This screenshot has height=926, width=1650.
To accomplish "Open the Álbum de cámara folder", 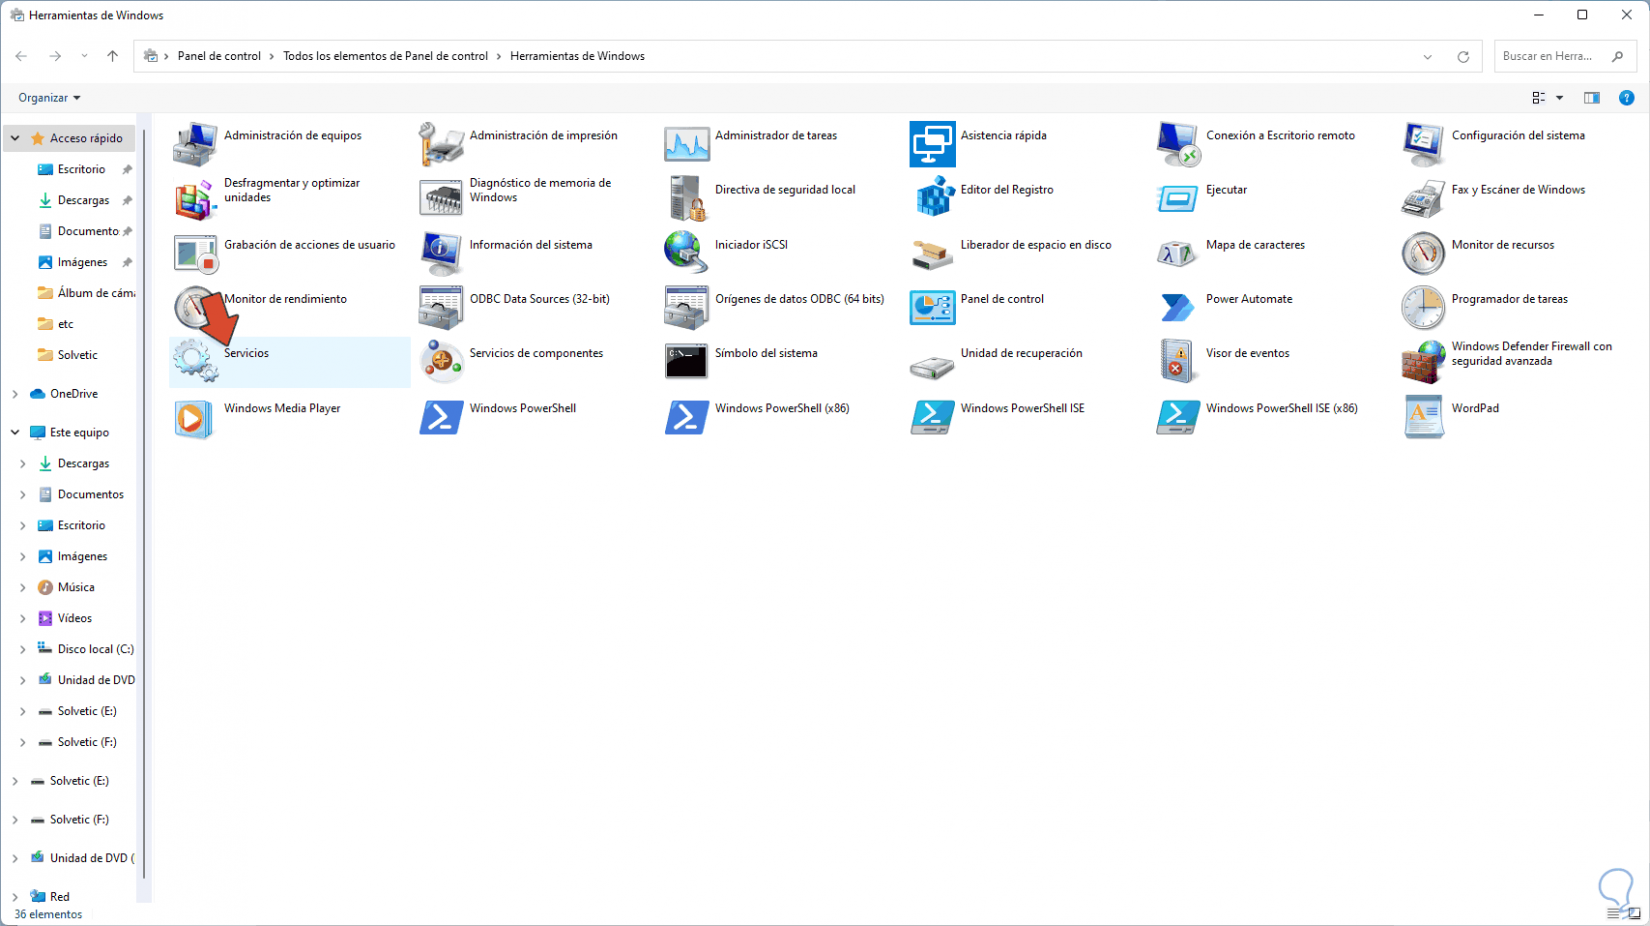I will (x=96, y=293).
